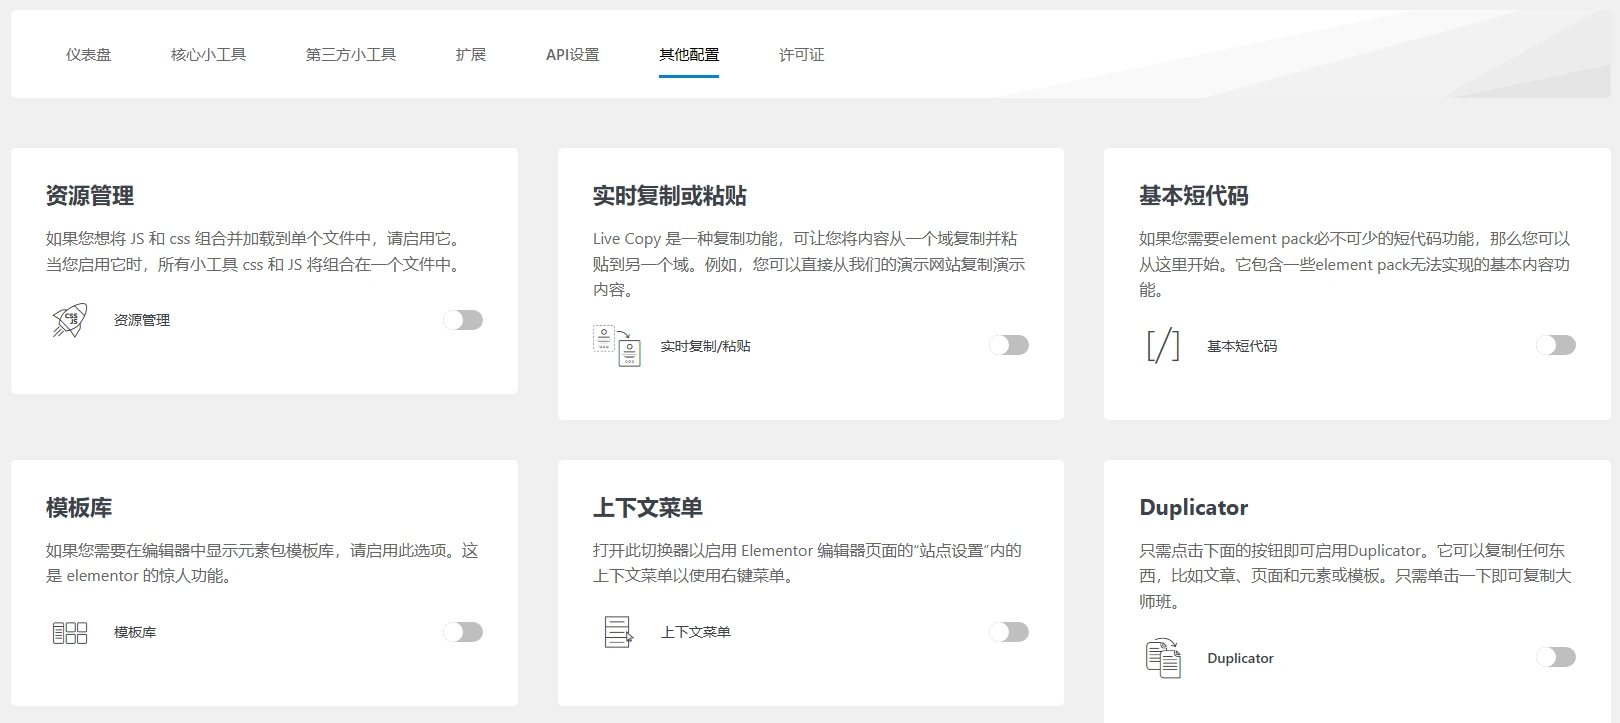Viewport: 1620px width, 723px height.
Task: Click the small 资源管理 option label
Action: (x=142, y=320)
